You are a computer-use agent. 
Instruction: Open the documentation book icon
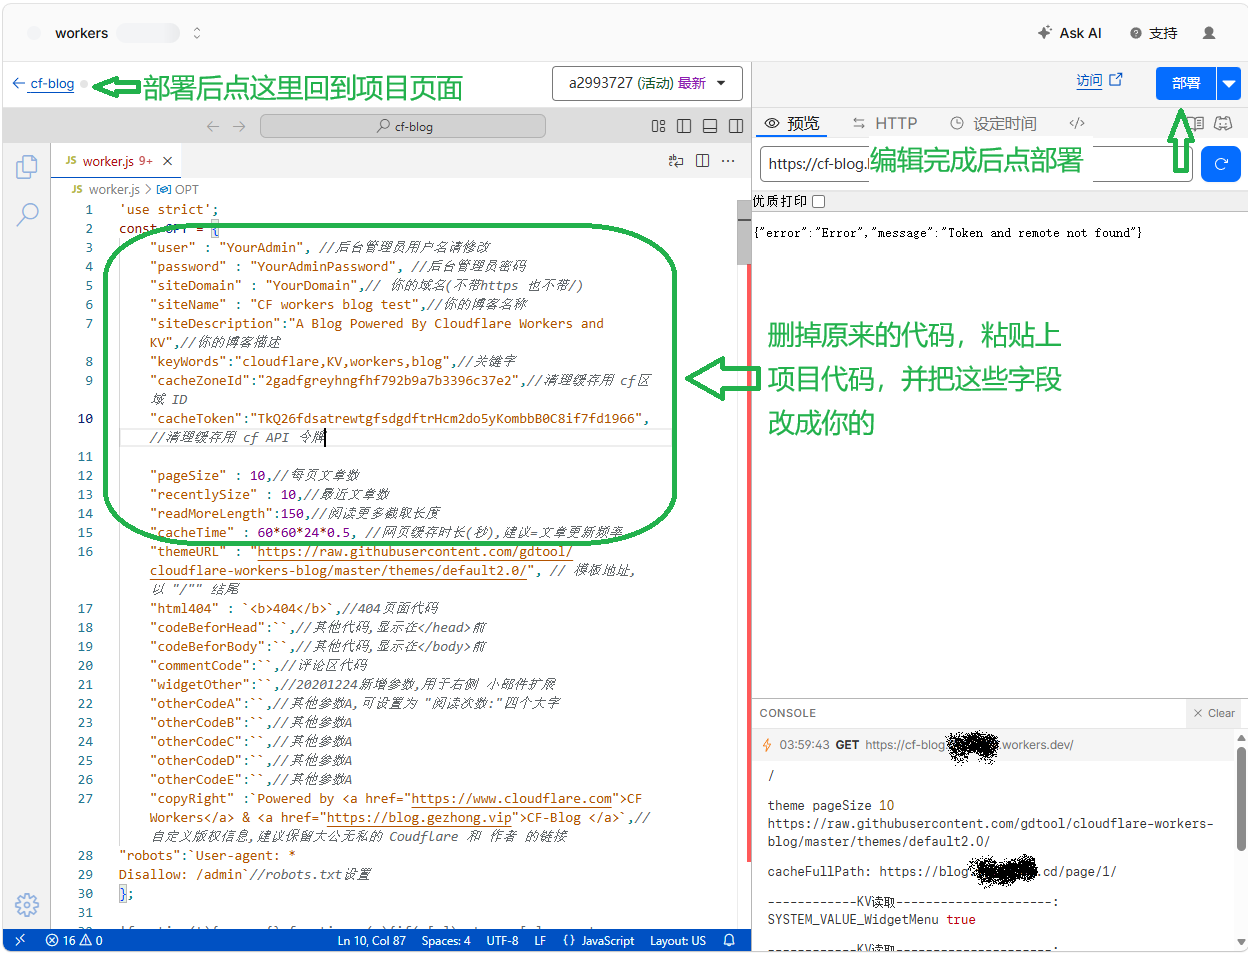1196,123
